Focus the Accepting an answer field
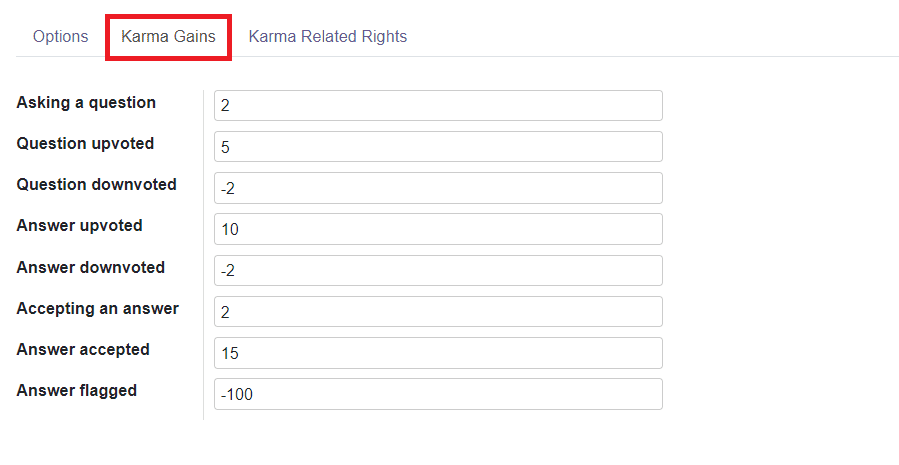 (x=438, y=311)
